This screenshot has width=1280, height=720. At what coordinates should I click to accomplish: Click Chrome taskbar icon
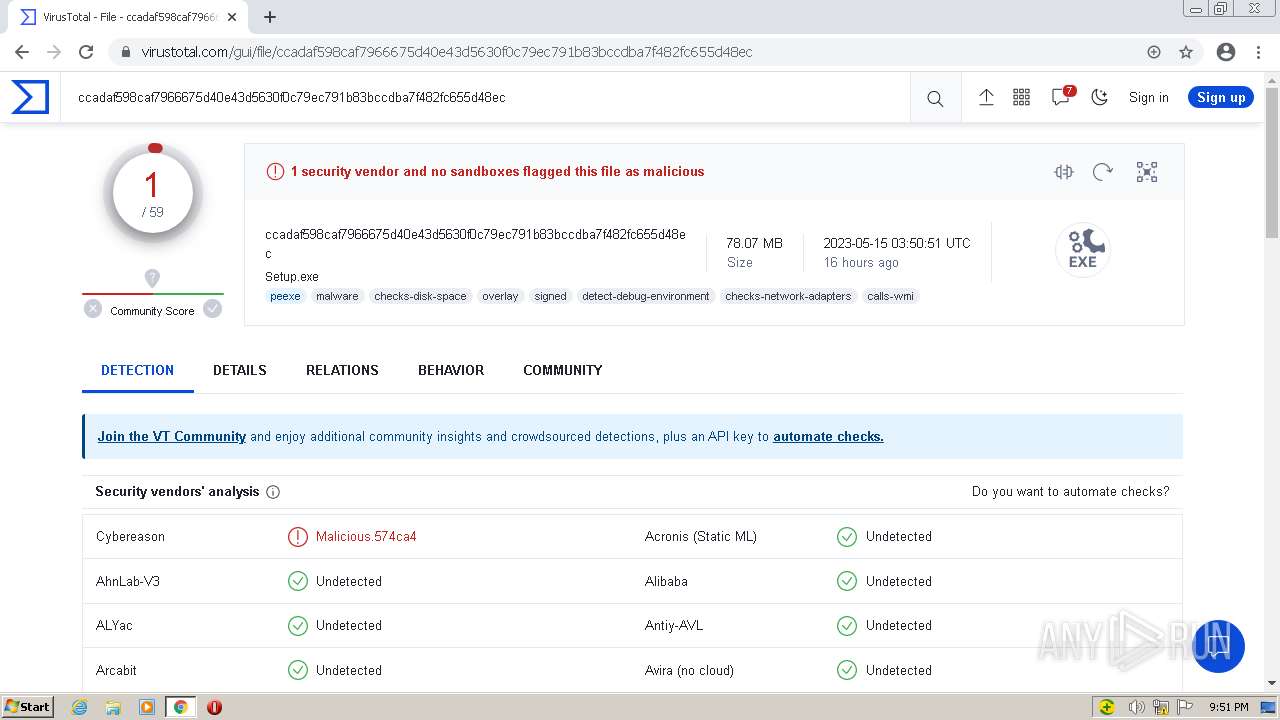tap(181, 707)
